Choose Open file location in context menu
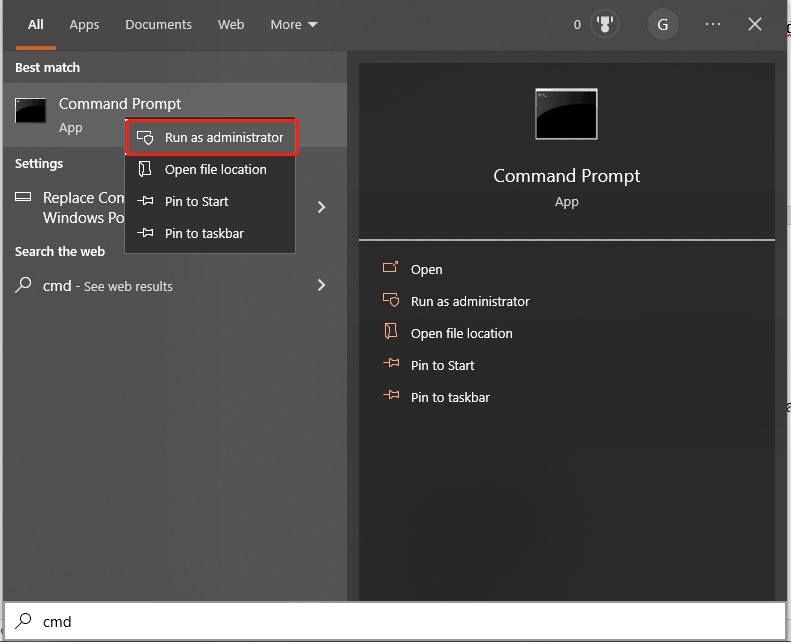Viewport: 791px width, 642px height. coord(215,170)
